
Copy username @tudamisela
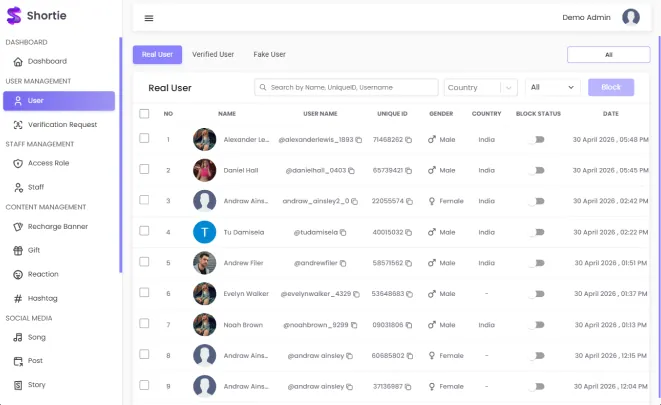pyautogui.click(x=343, y=233)
